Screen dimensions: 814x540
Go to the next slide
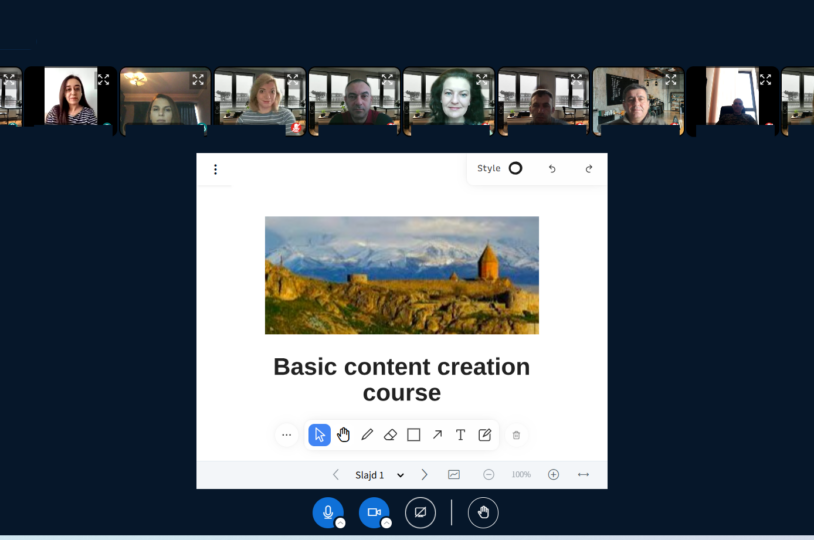pos(424,475)
